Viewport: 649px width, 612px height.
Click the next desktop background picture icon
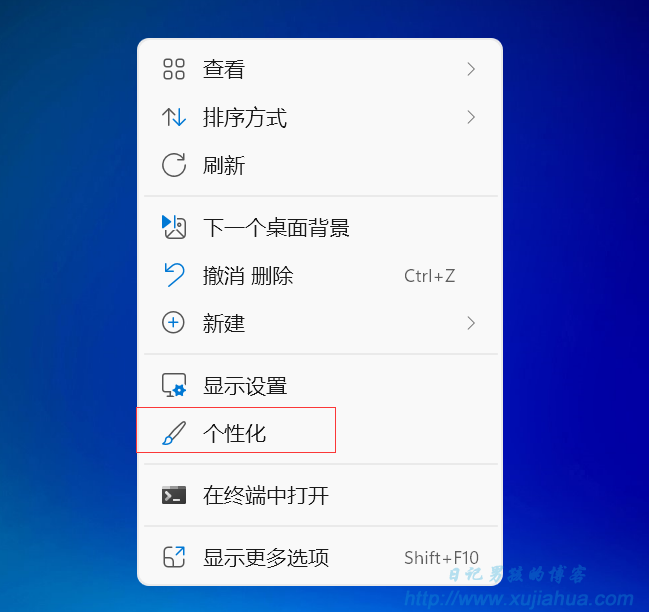[x=174, y=227]
